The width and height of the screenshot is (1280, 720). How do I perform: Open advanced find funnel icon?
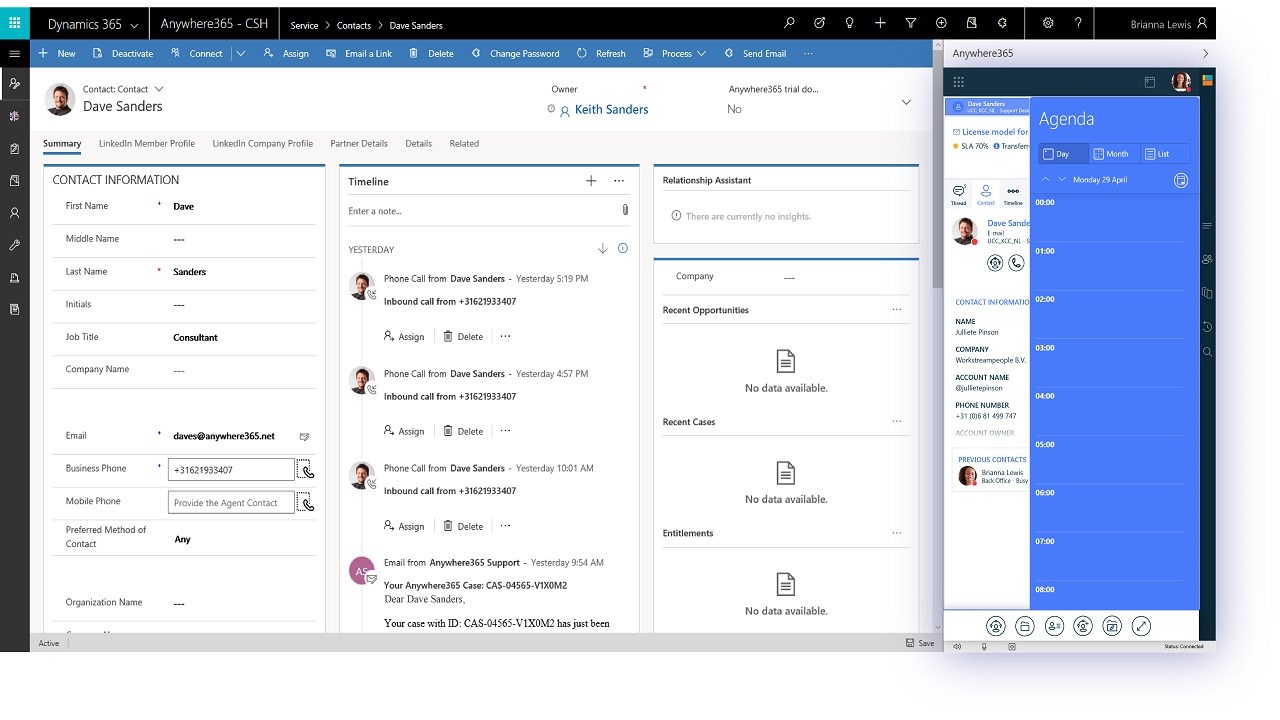[x=910, y=23]
